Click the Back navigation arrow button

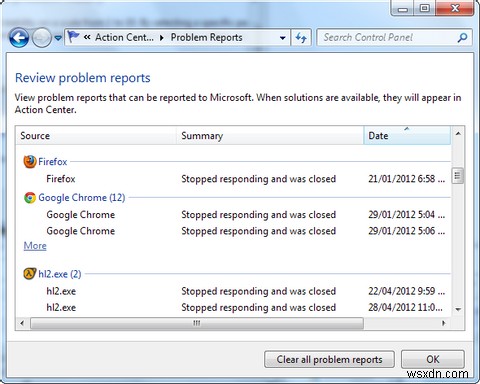[x=19, y=38]
